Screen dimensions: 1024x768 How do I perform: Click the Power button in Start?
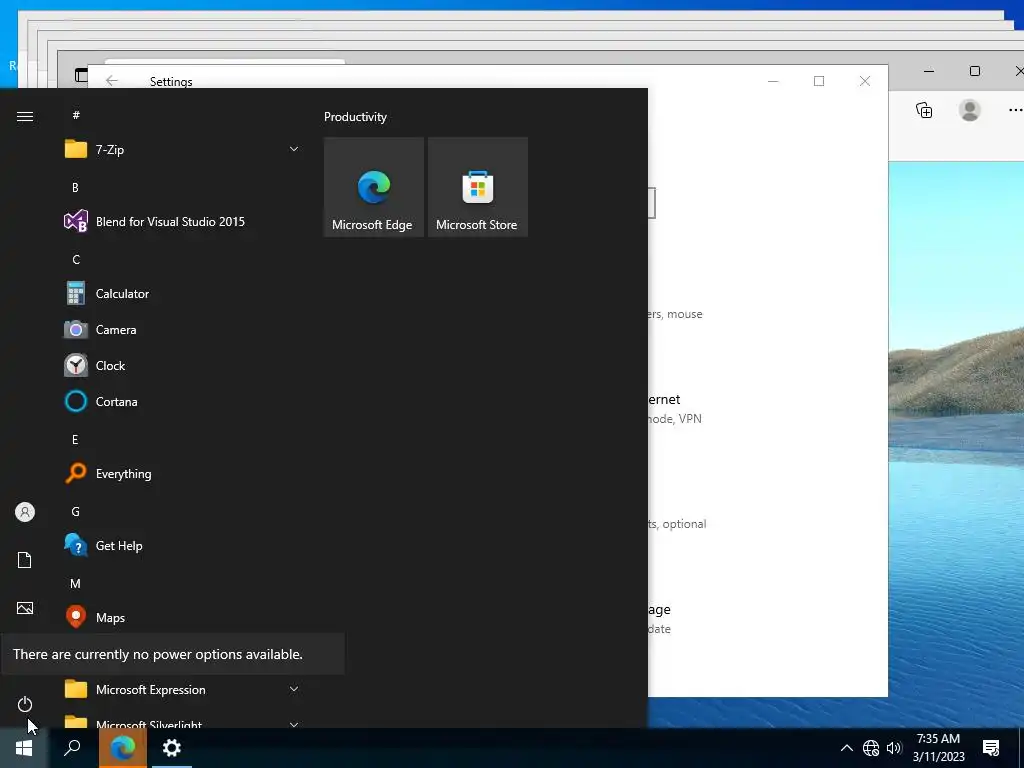pyautogui.click(x=25, y=704)
